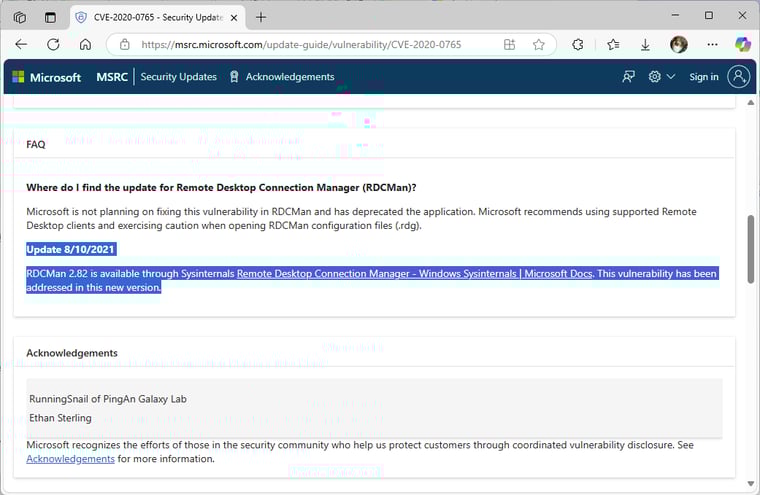
Task: Close the CVE-2020-0765 browser tab
Action: point(234,18)
